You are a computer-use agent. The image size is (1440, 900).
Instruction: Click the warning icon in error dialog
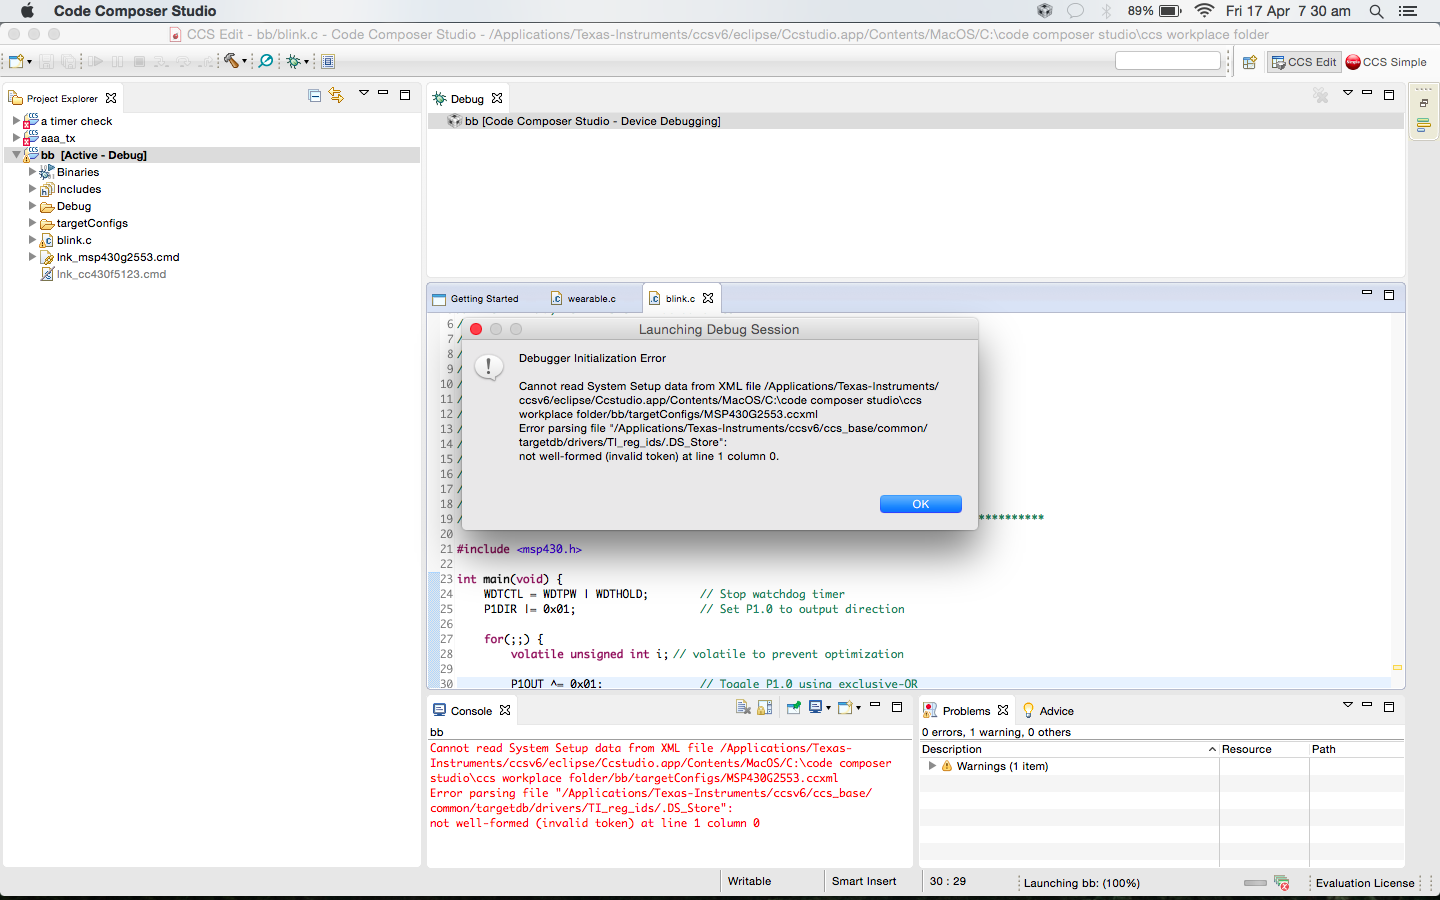pyautogui.click(x=488, y=367)
